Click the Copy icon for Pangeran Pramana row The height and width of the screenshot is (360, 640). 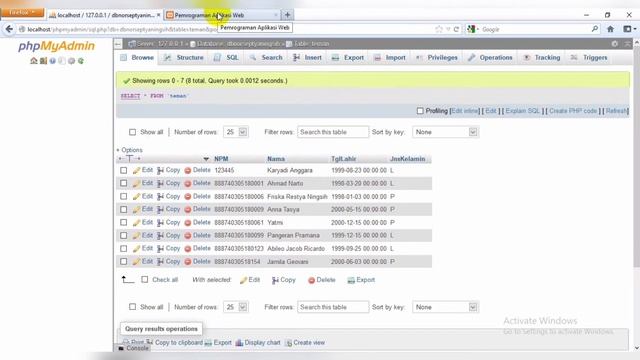pos(160,236)
